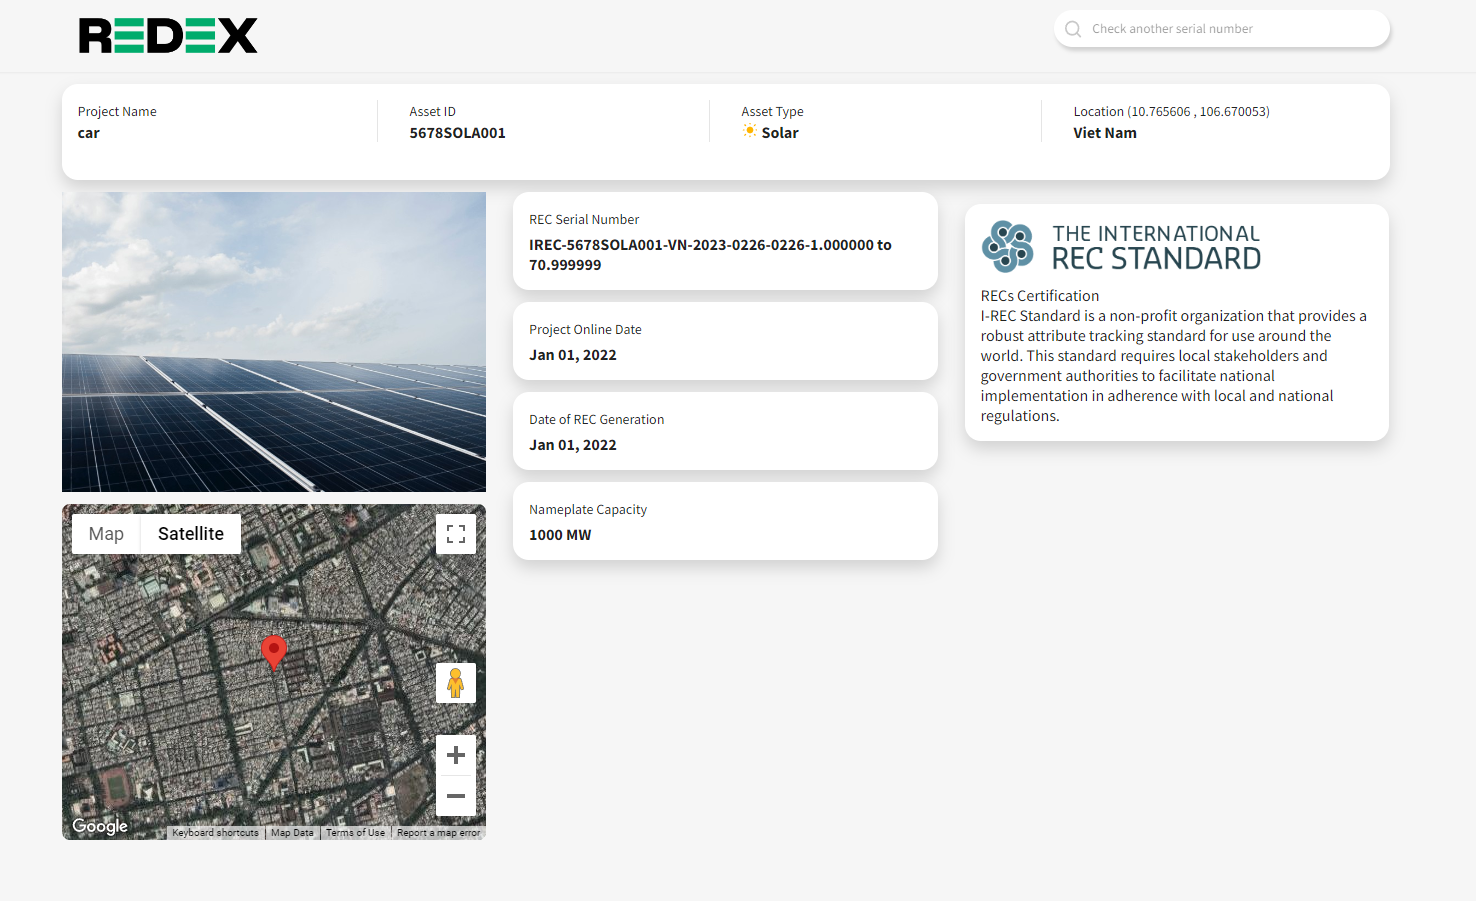Screen dimensions: 1476x901
Task: Switch map to Satellite view
Action: point(190,534)
